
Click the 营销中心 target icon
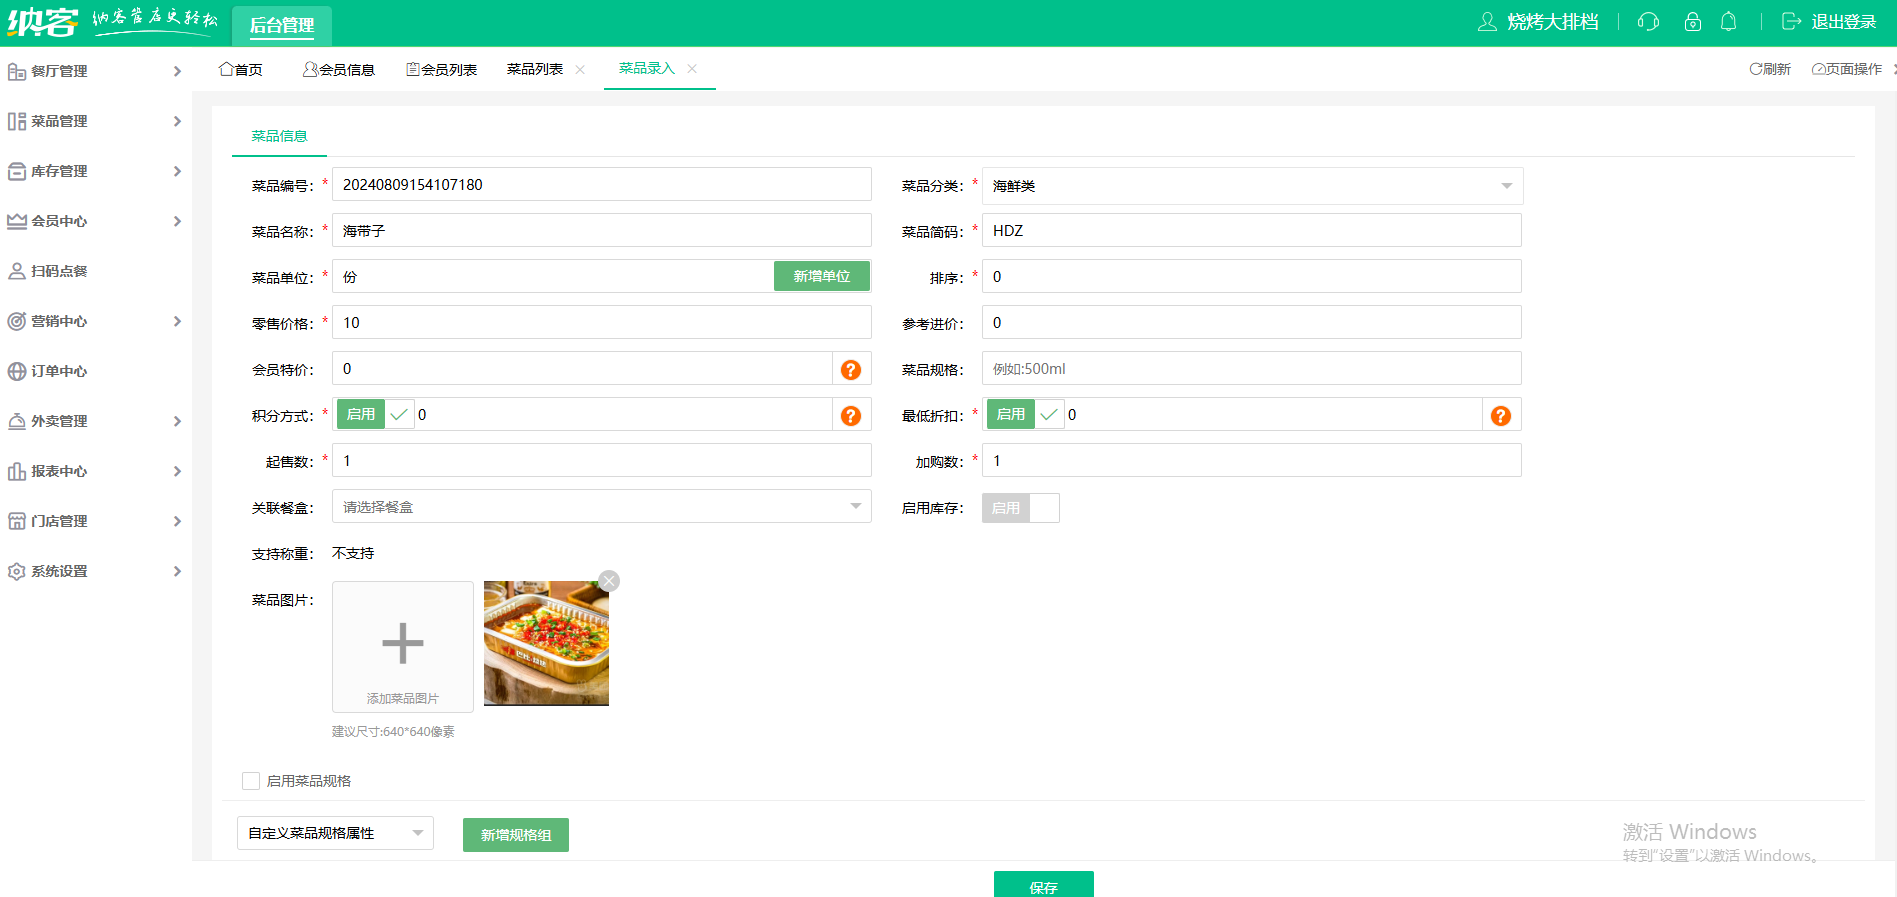17,321
